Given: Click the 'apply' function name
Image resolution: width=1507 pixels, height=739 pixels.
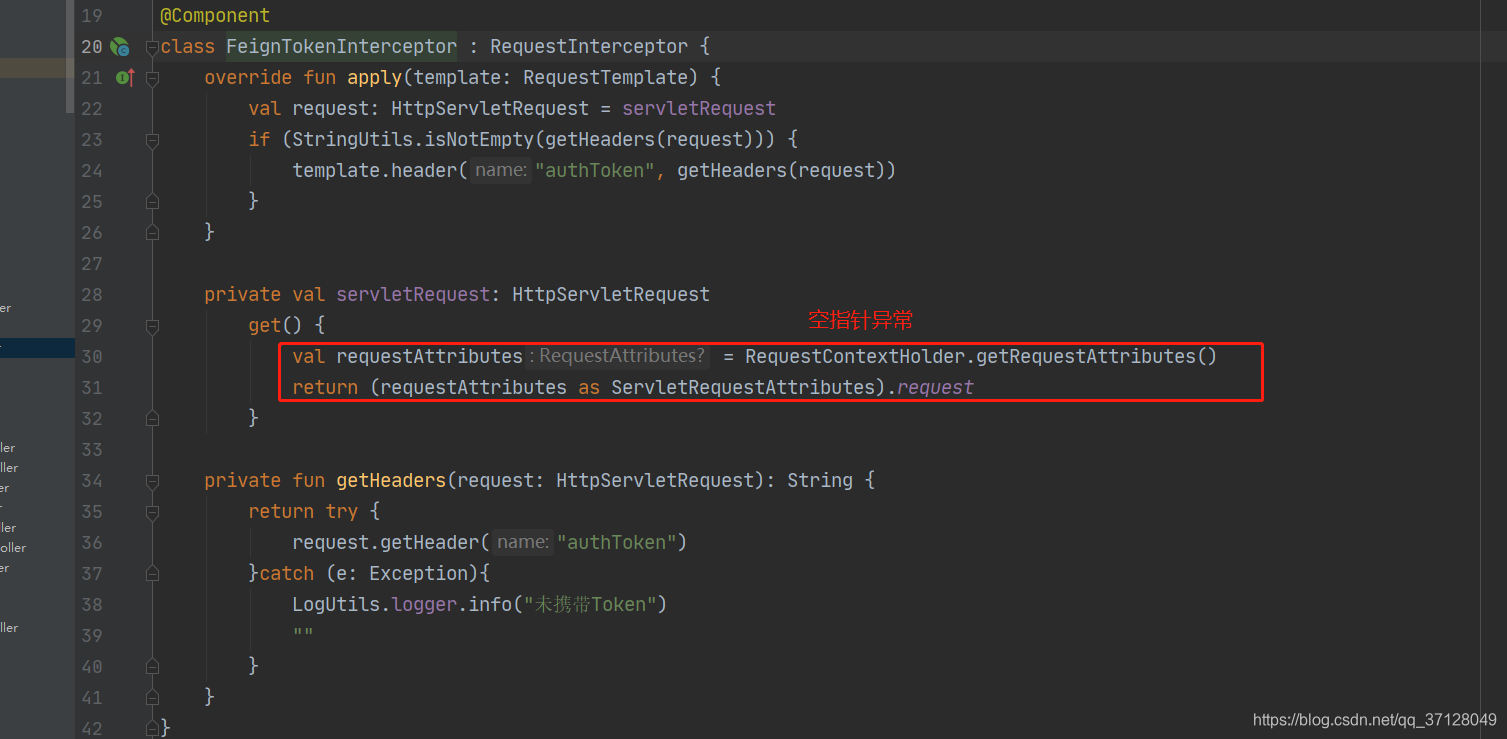Looking at the screenshot, I should [375, 77].
